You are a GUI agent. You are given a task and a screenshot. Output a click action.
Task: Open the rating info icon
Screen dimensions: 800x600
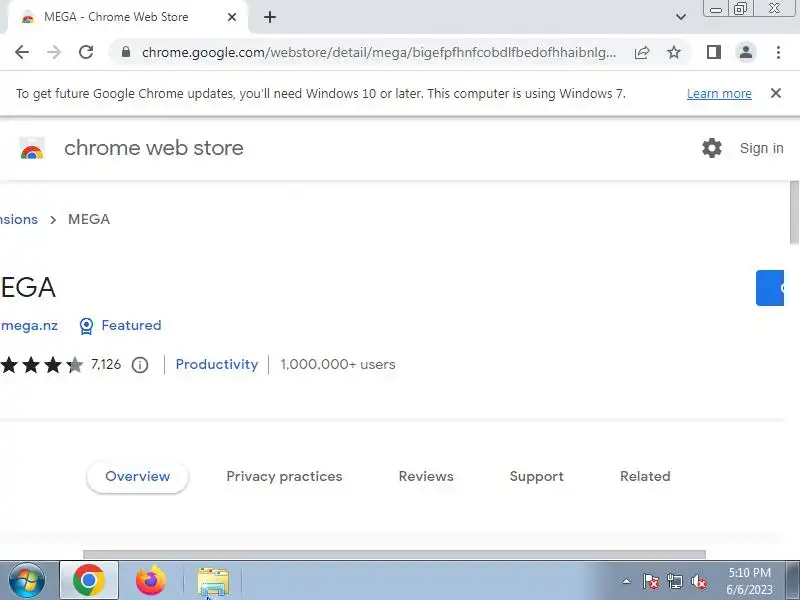point(140,365)
